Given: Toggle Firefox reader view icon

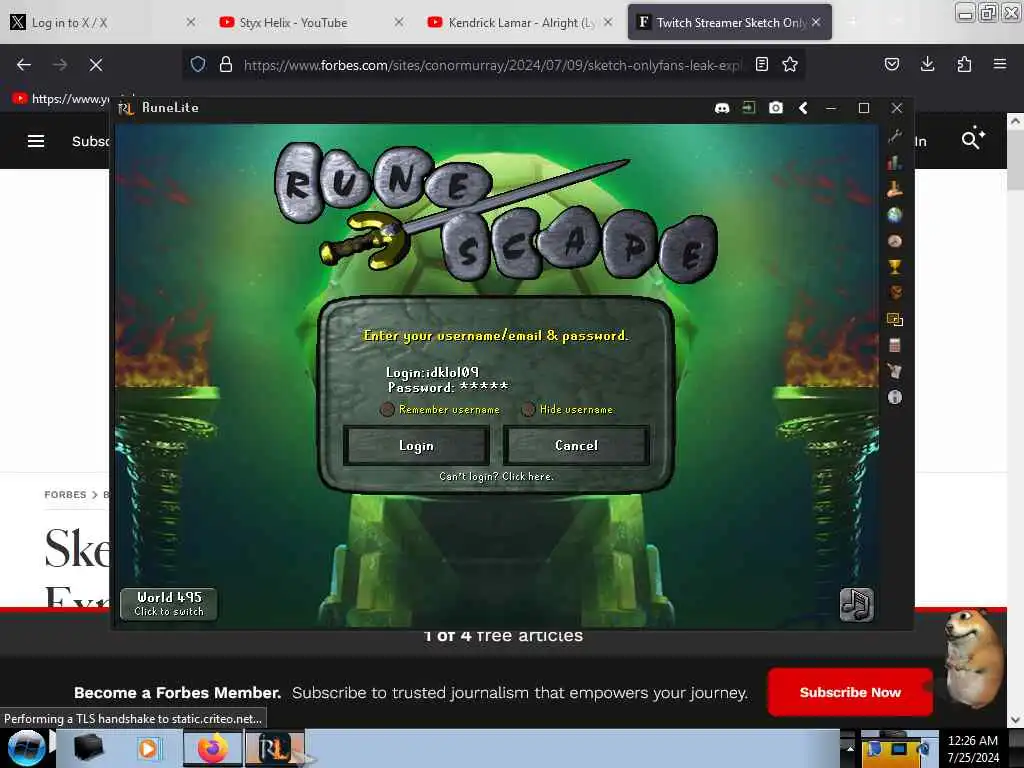Looking at the screenshot, I should [761, 65].
